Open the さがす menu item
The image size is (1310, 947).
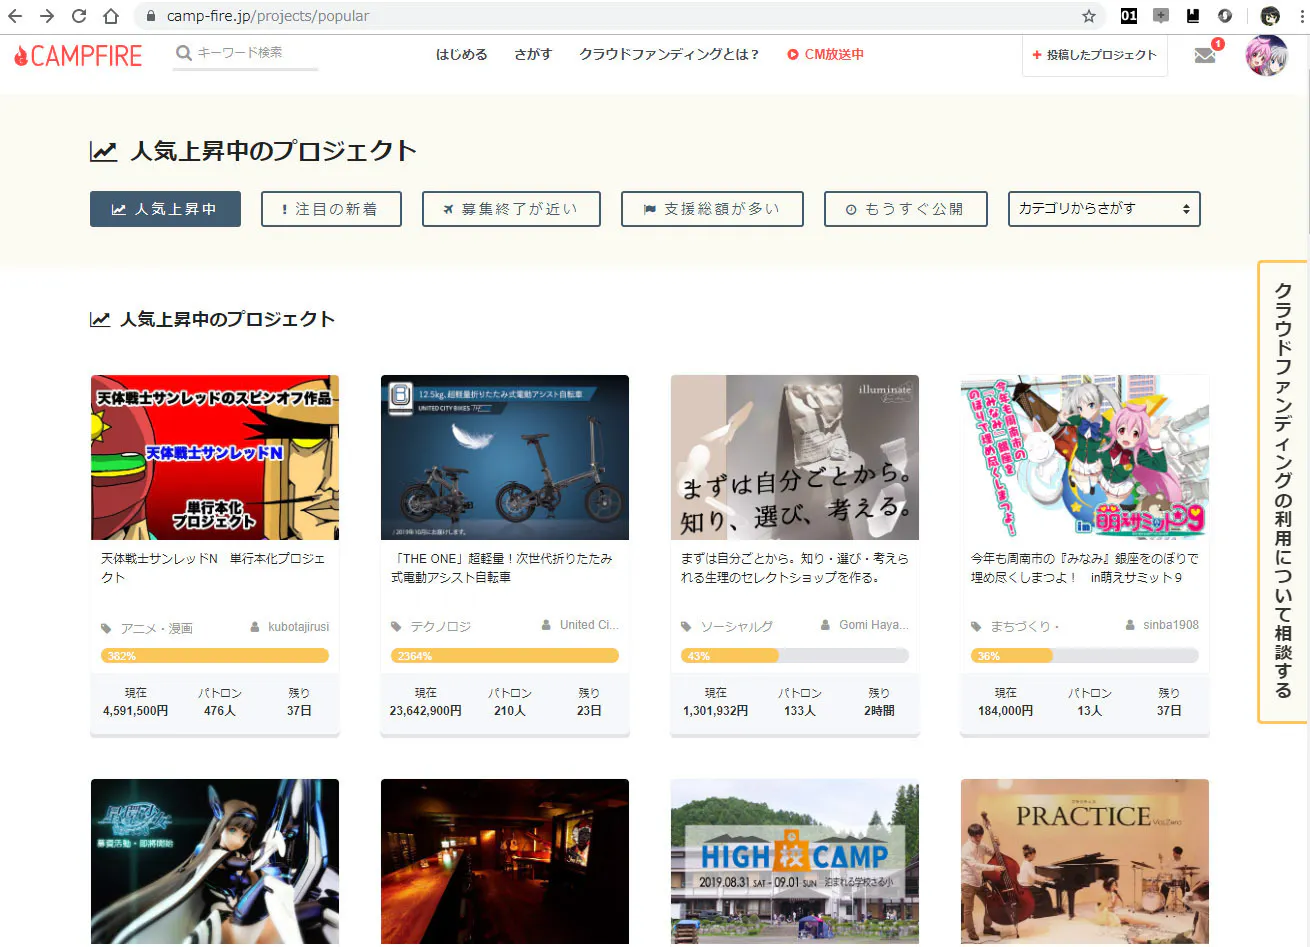[x=533, y=55]
